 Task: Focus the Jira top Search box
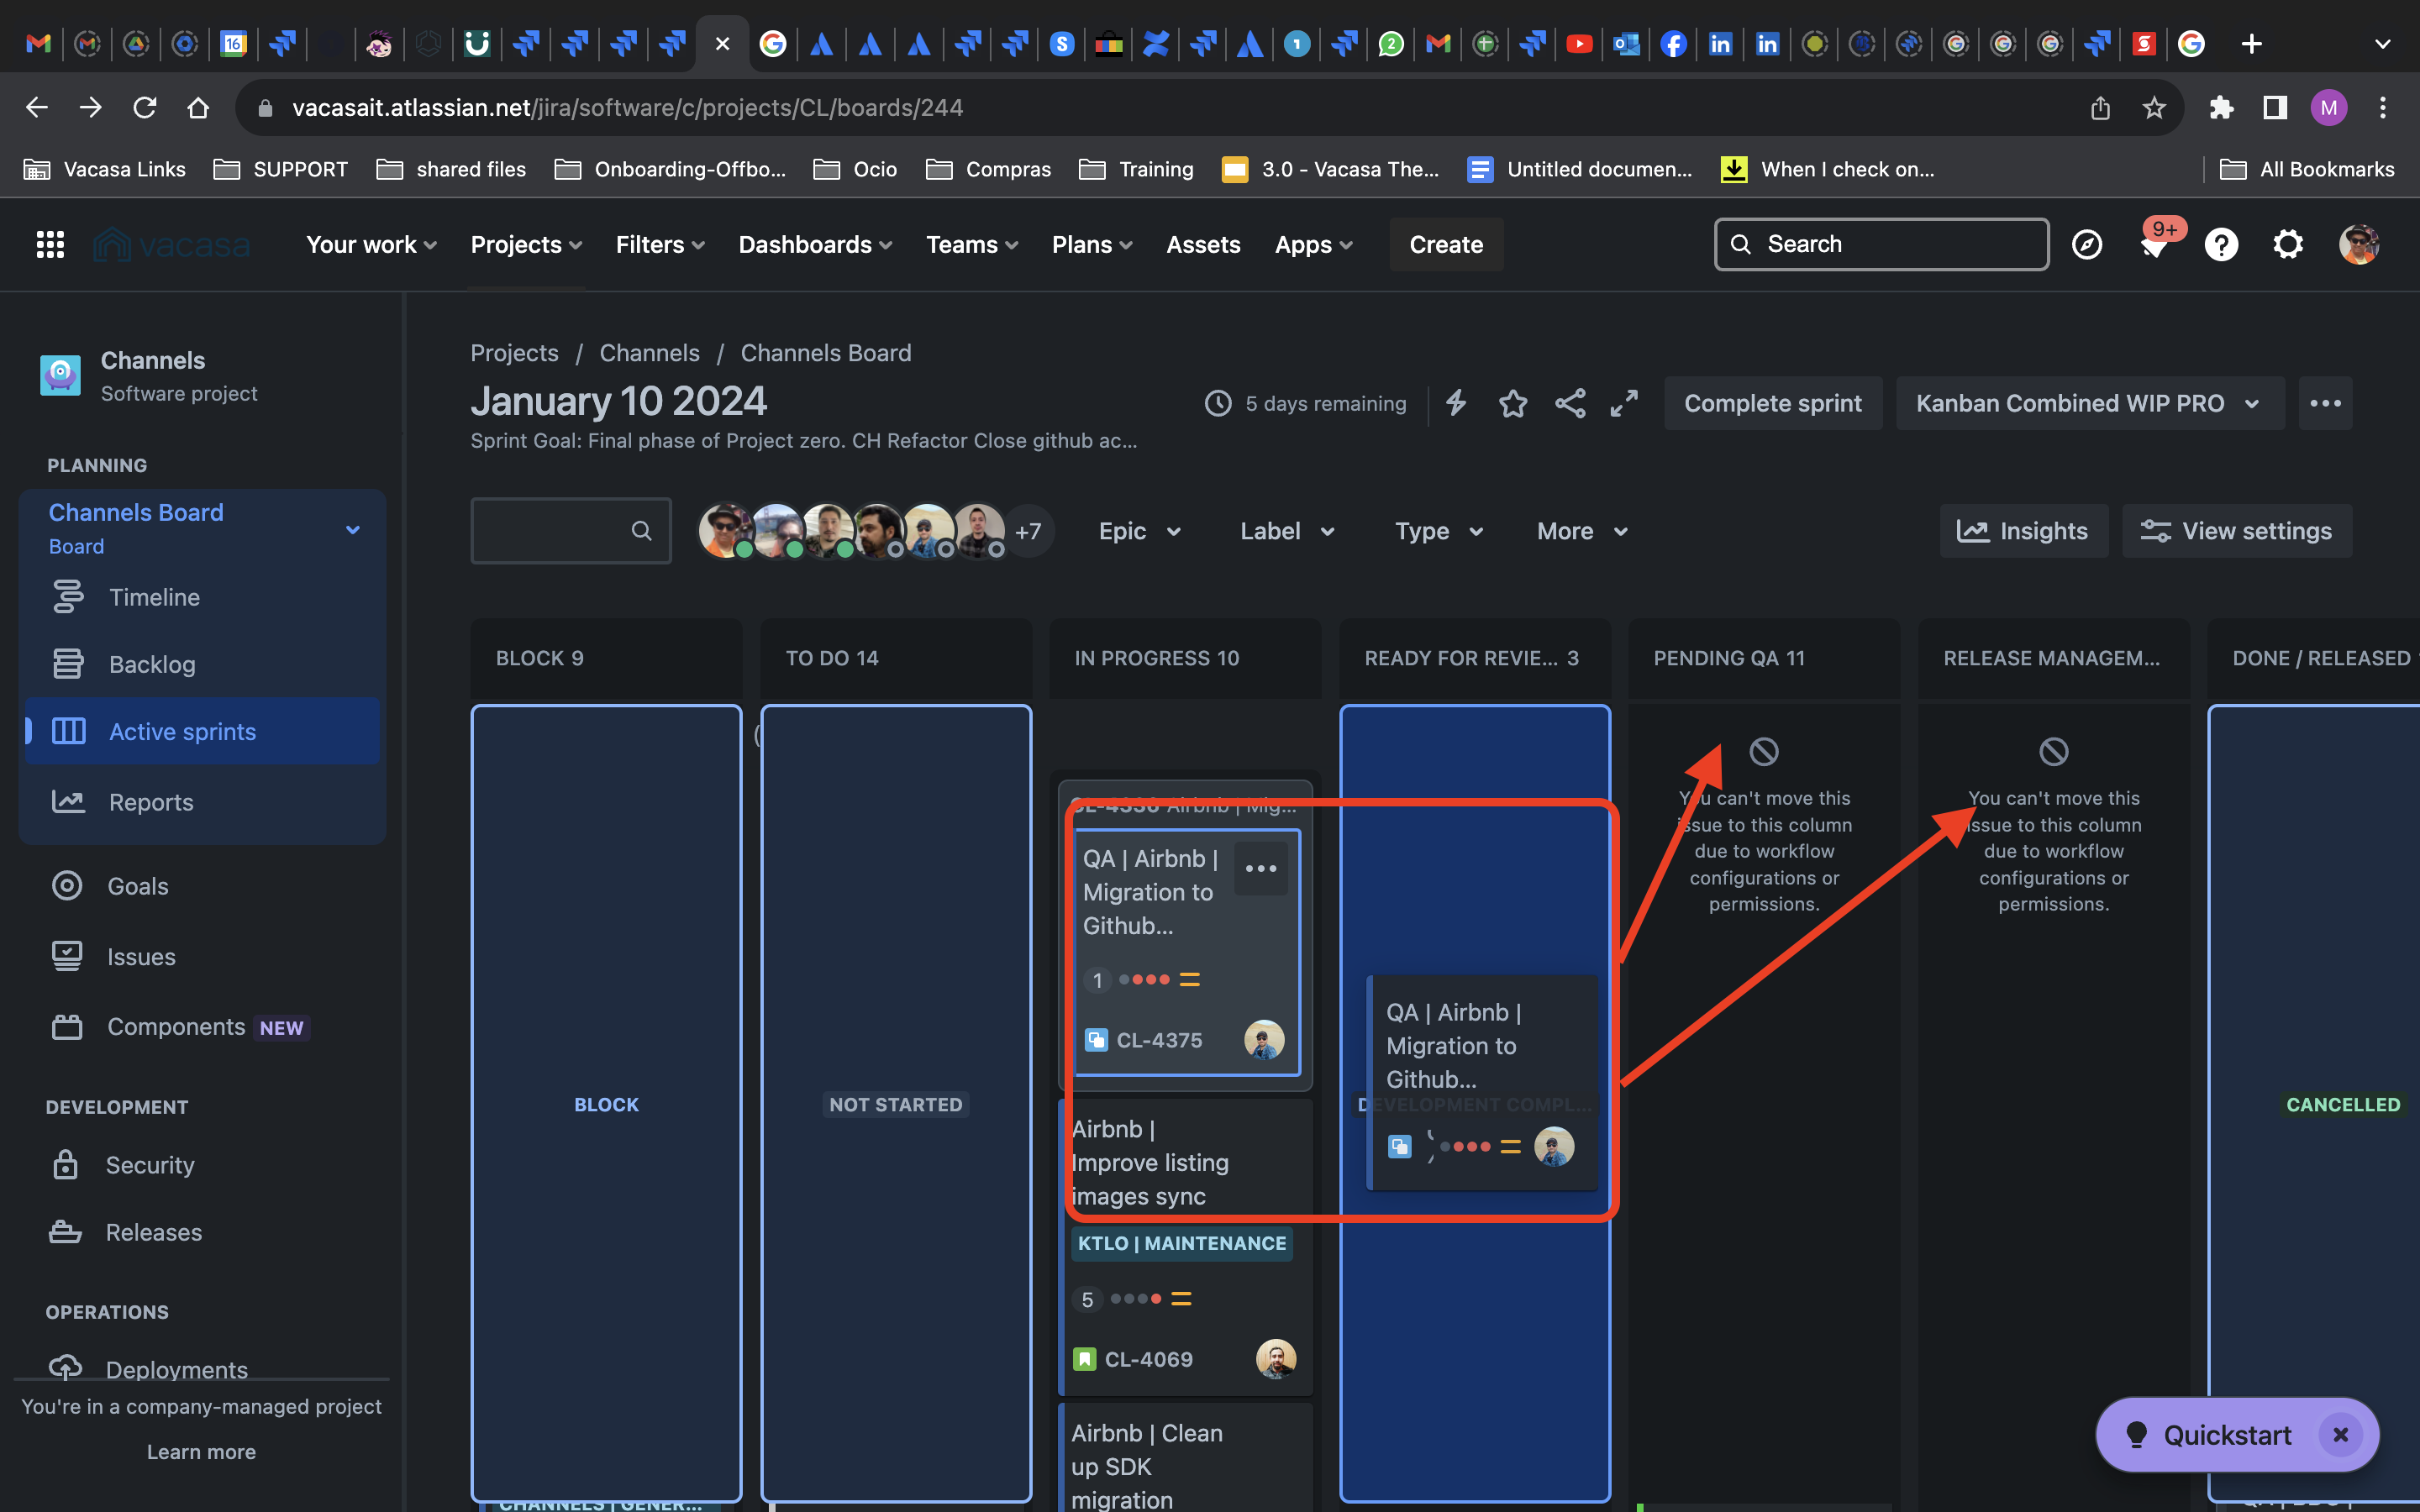coord(1881,244)
